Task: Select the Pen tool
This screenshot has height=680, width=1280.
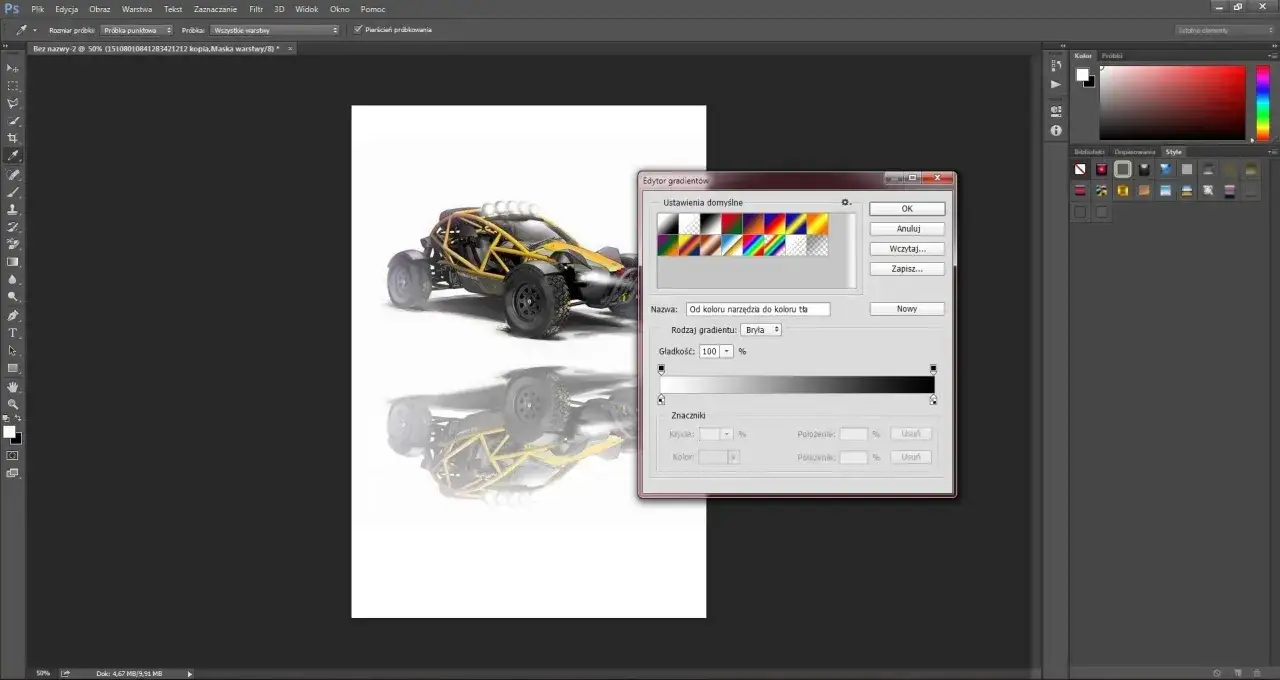Action: pyautogui.click(x=13, y=314)
